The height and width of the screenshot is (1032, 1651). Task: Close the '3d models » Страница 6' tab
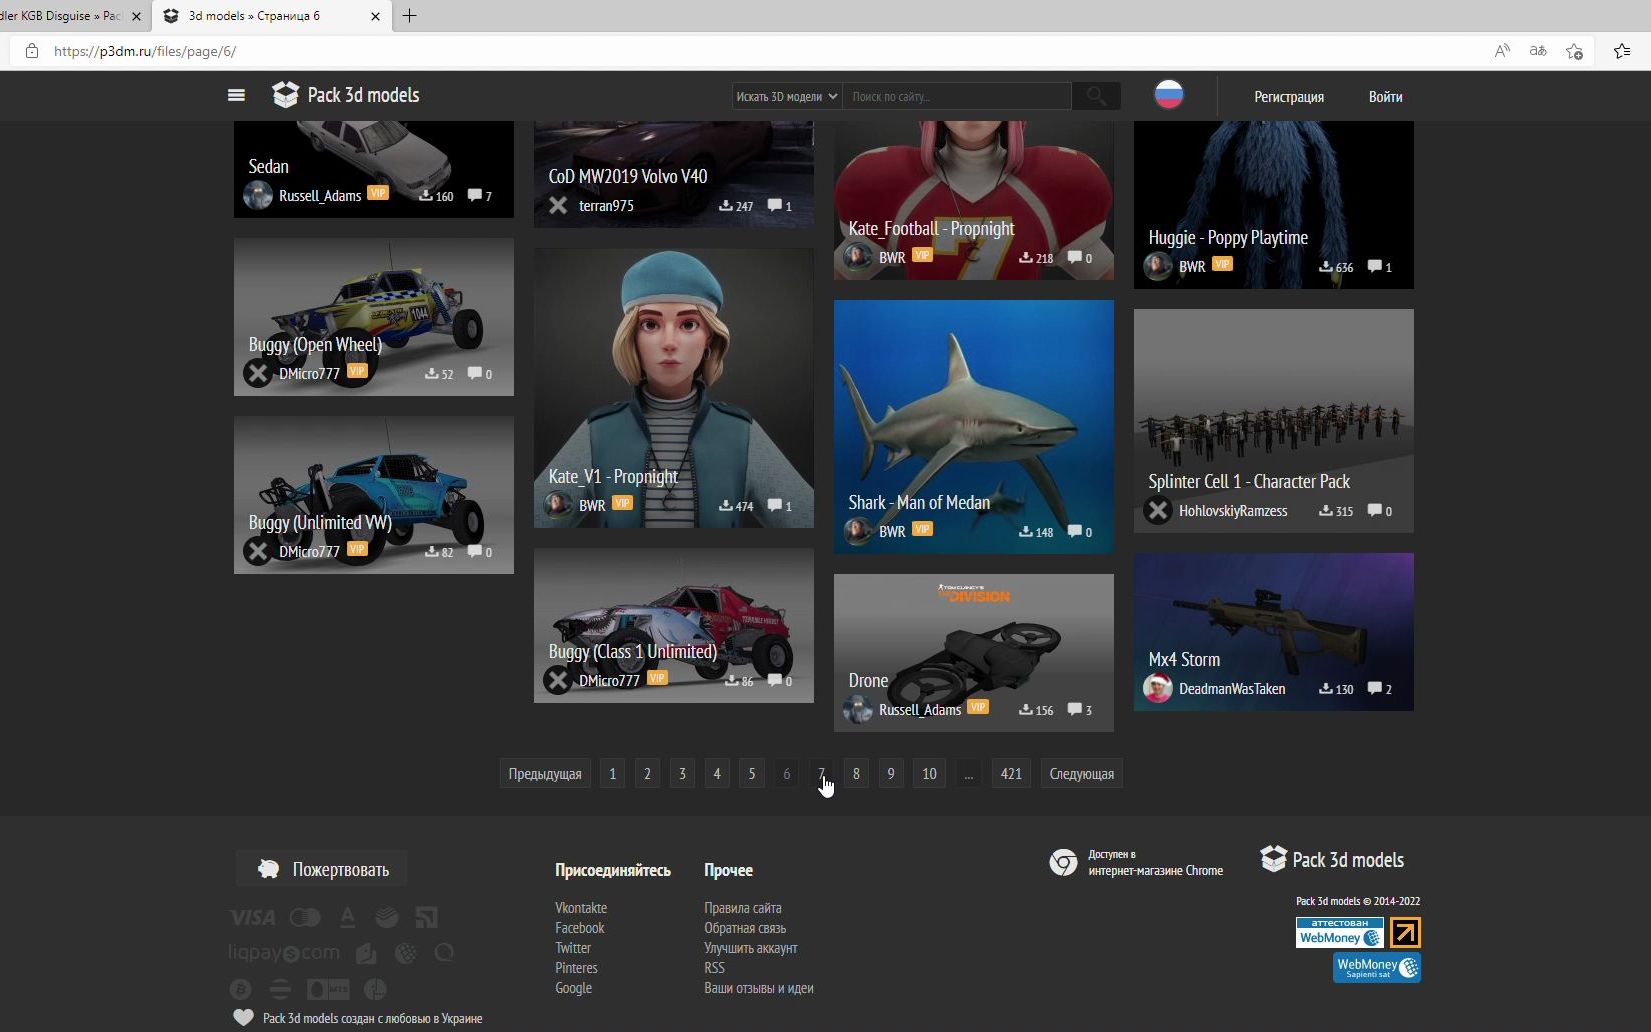pos(376,16)
